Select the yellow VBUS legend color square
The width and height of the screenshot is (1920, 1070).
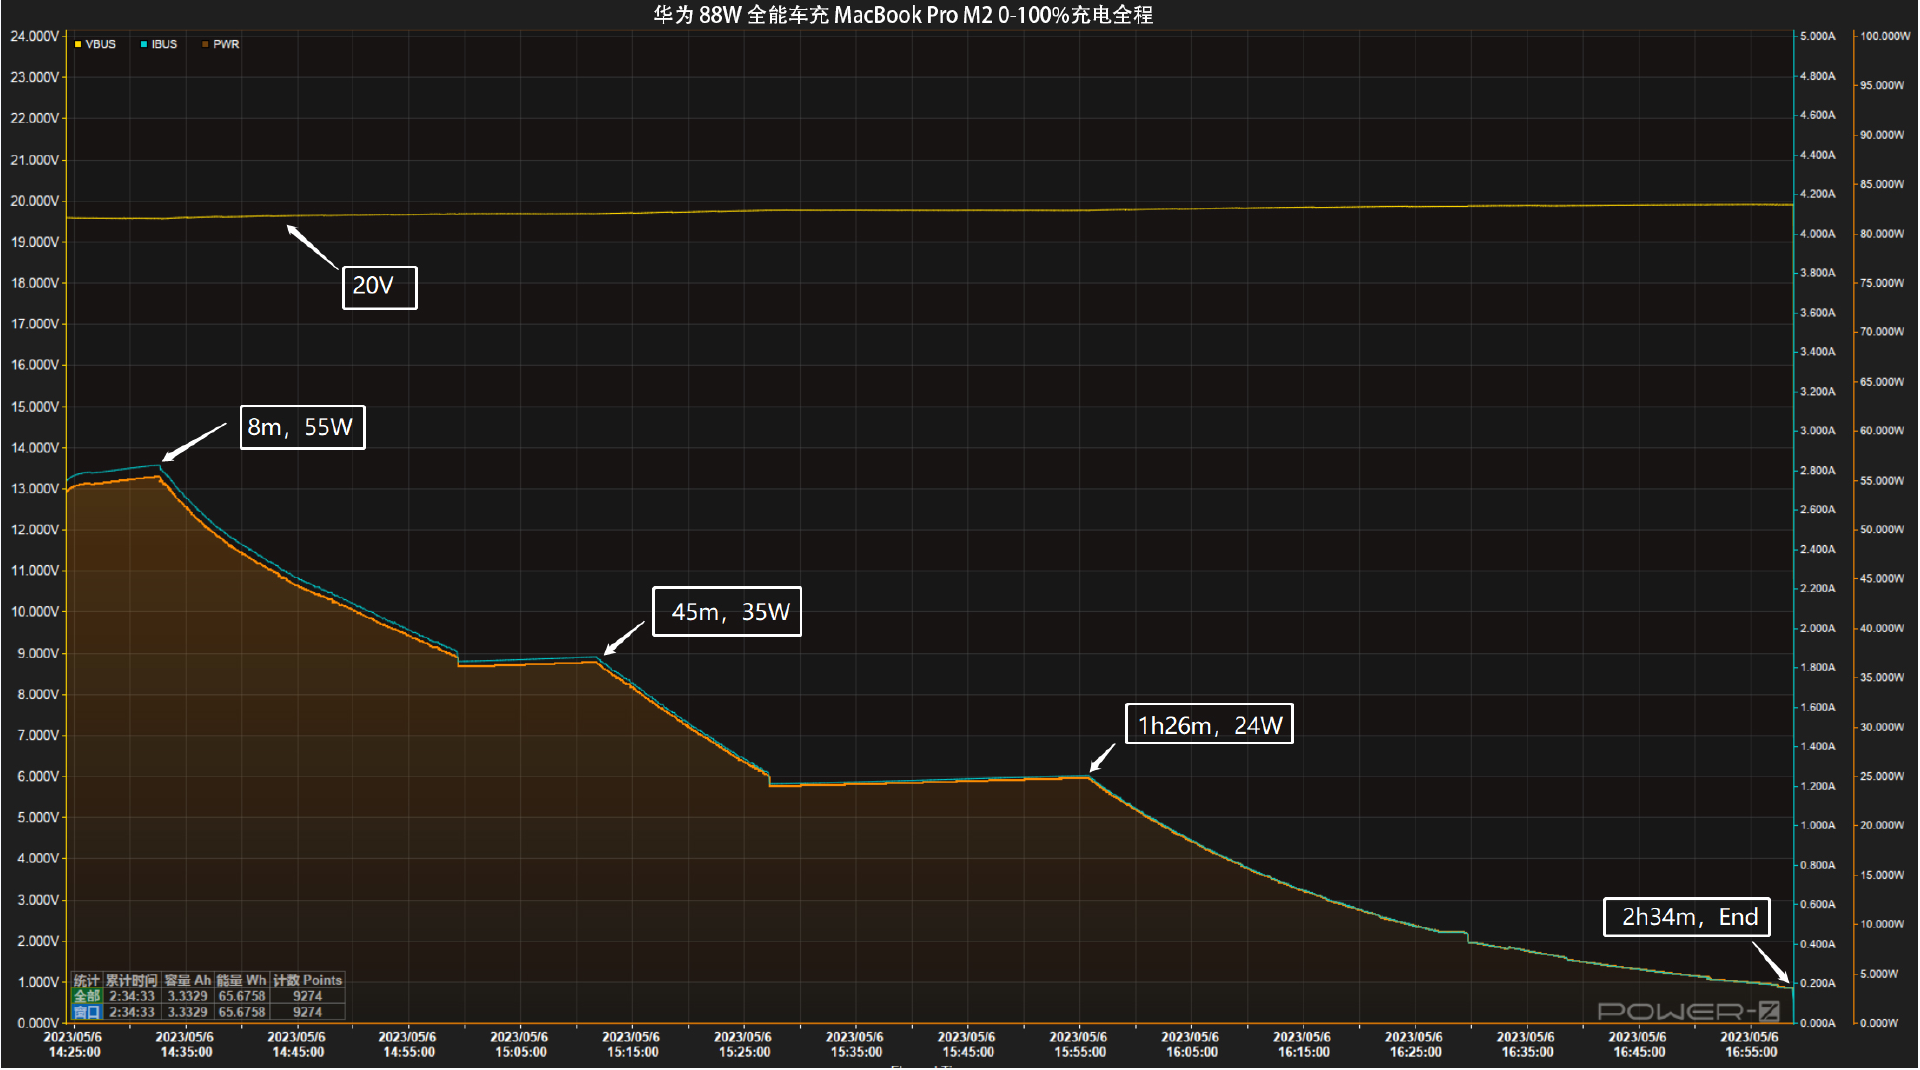[x=78, y=44]
